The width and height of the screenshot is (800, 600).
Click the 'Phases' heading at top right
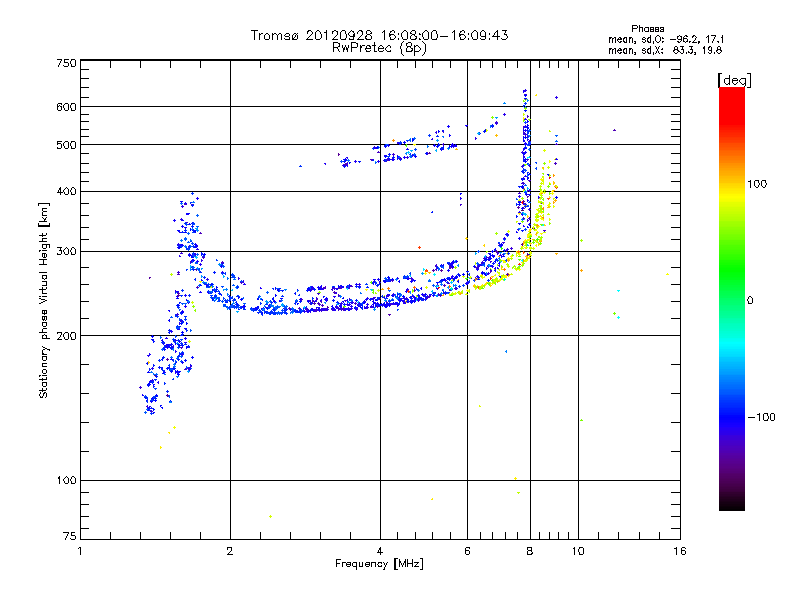(x=647, y=29)
